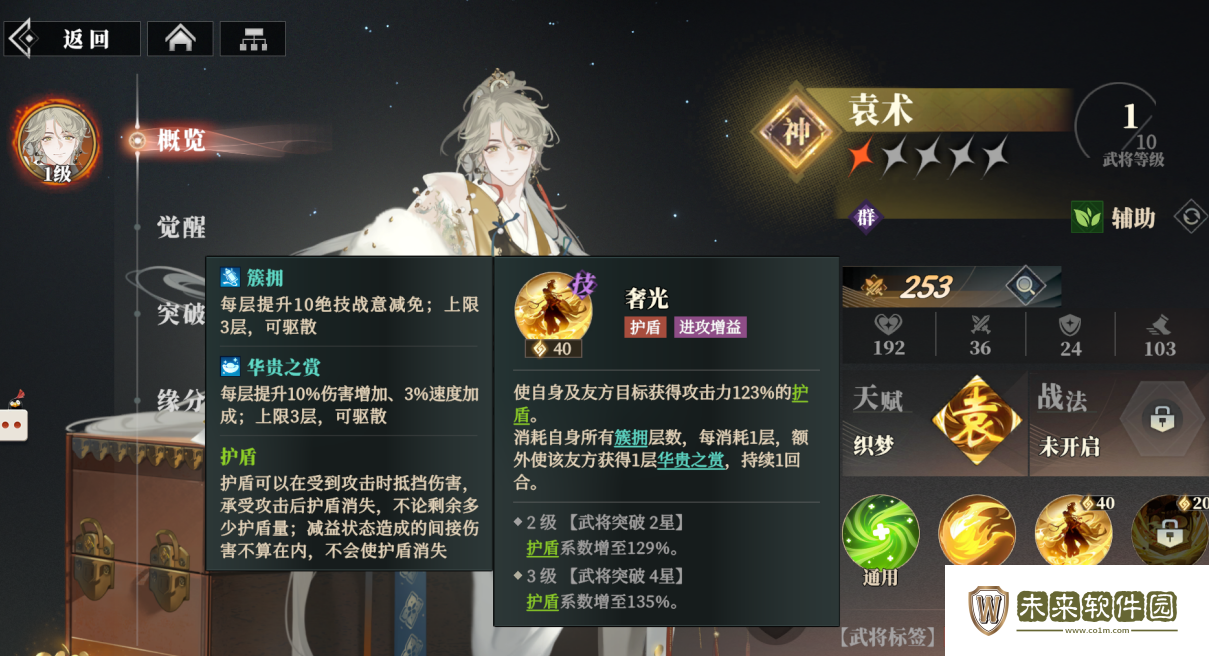Toggle the role swap arrows beside 辅助

tap(1190, 216)
